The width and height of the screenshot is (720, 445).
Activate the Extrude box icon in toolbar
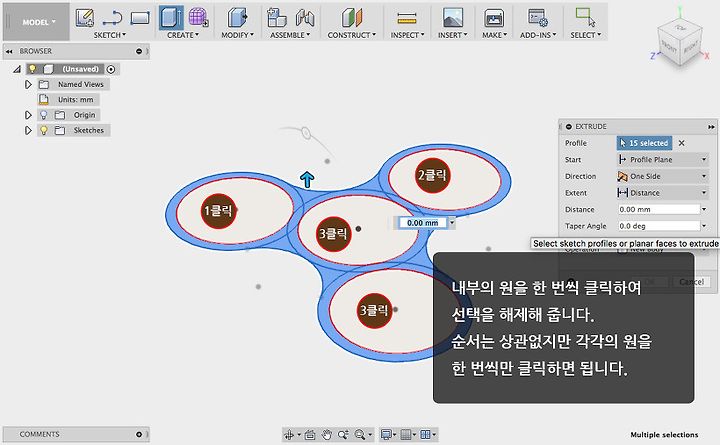coord(171,18)
